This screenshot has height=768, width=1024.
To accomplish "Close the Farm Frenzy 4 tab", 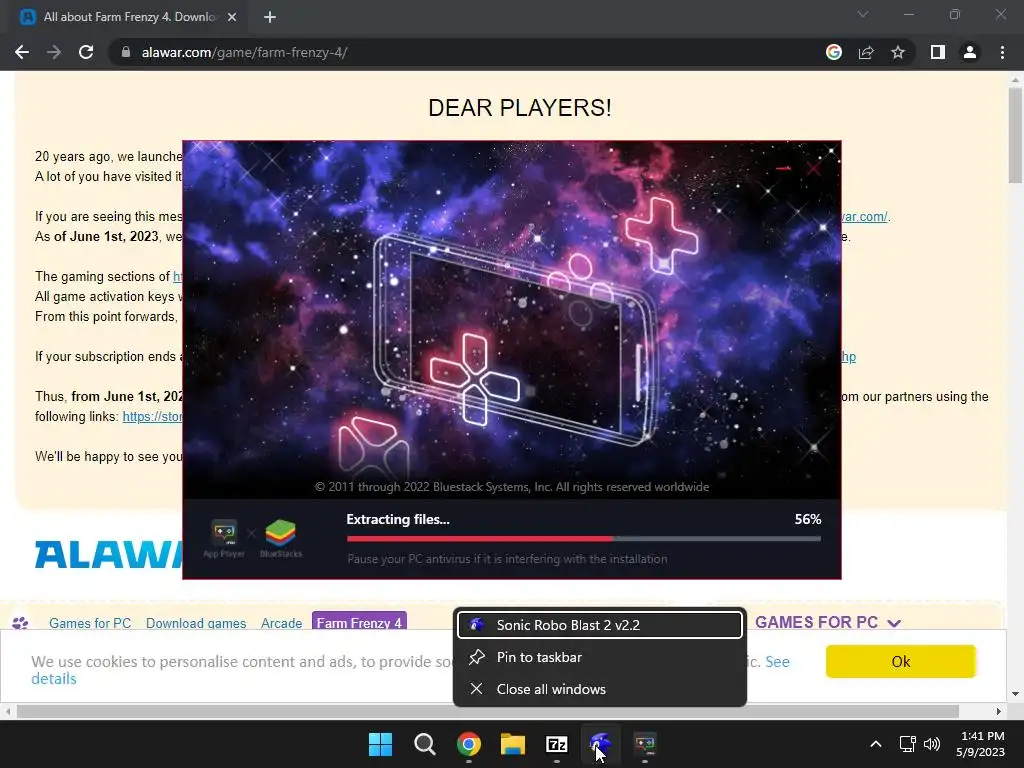I will (x=232, y=17).
